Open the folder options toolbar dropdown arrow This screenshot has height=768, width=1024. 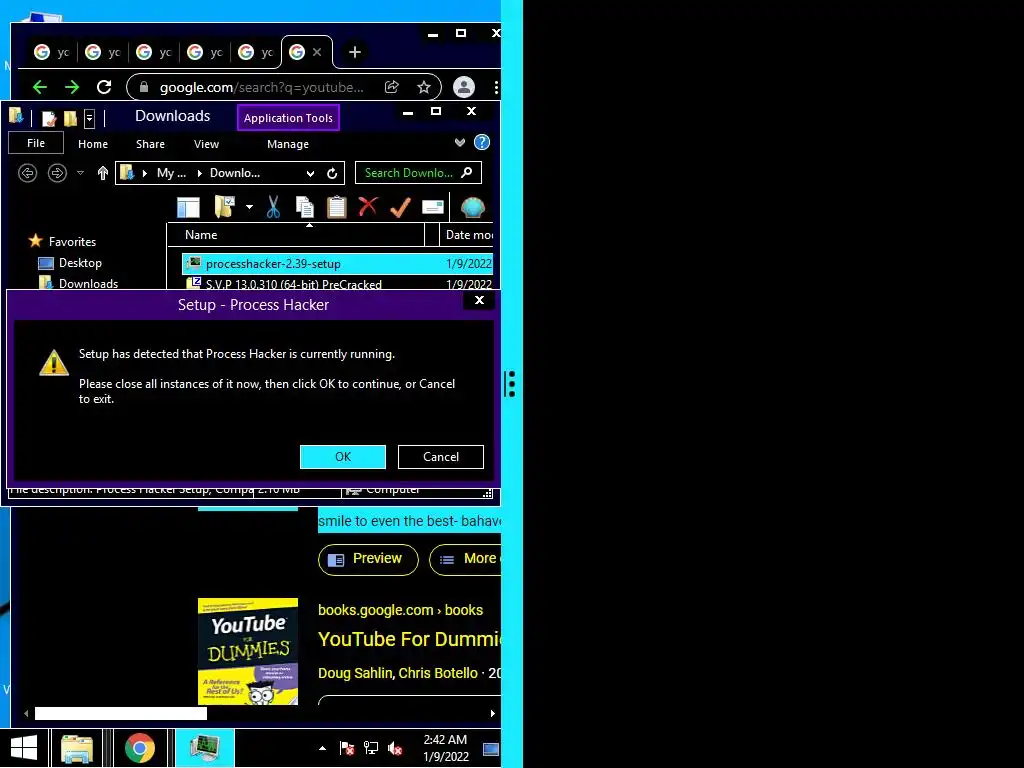click(249, 207)
